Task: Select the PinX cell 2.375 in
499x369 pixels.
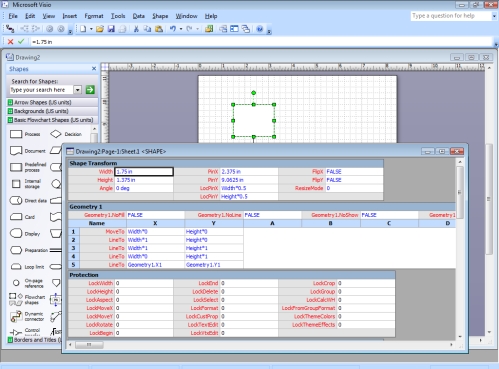Action: 249,172
